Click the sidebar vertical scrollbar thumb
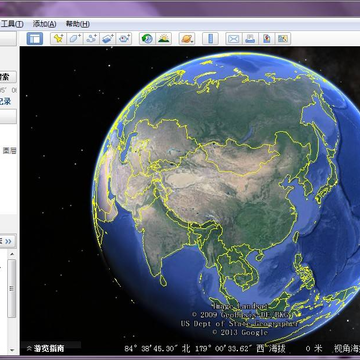 (x=12, y=288)
